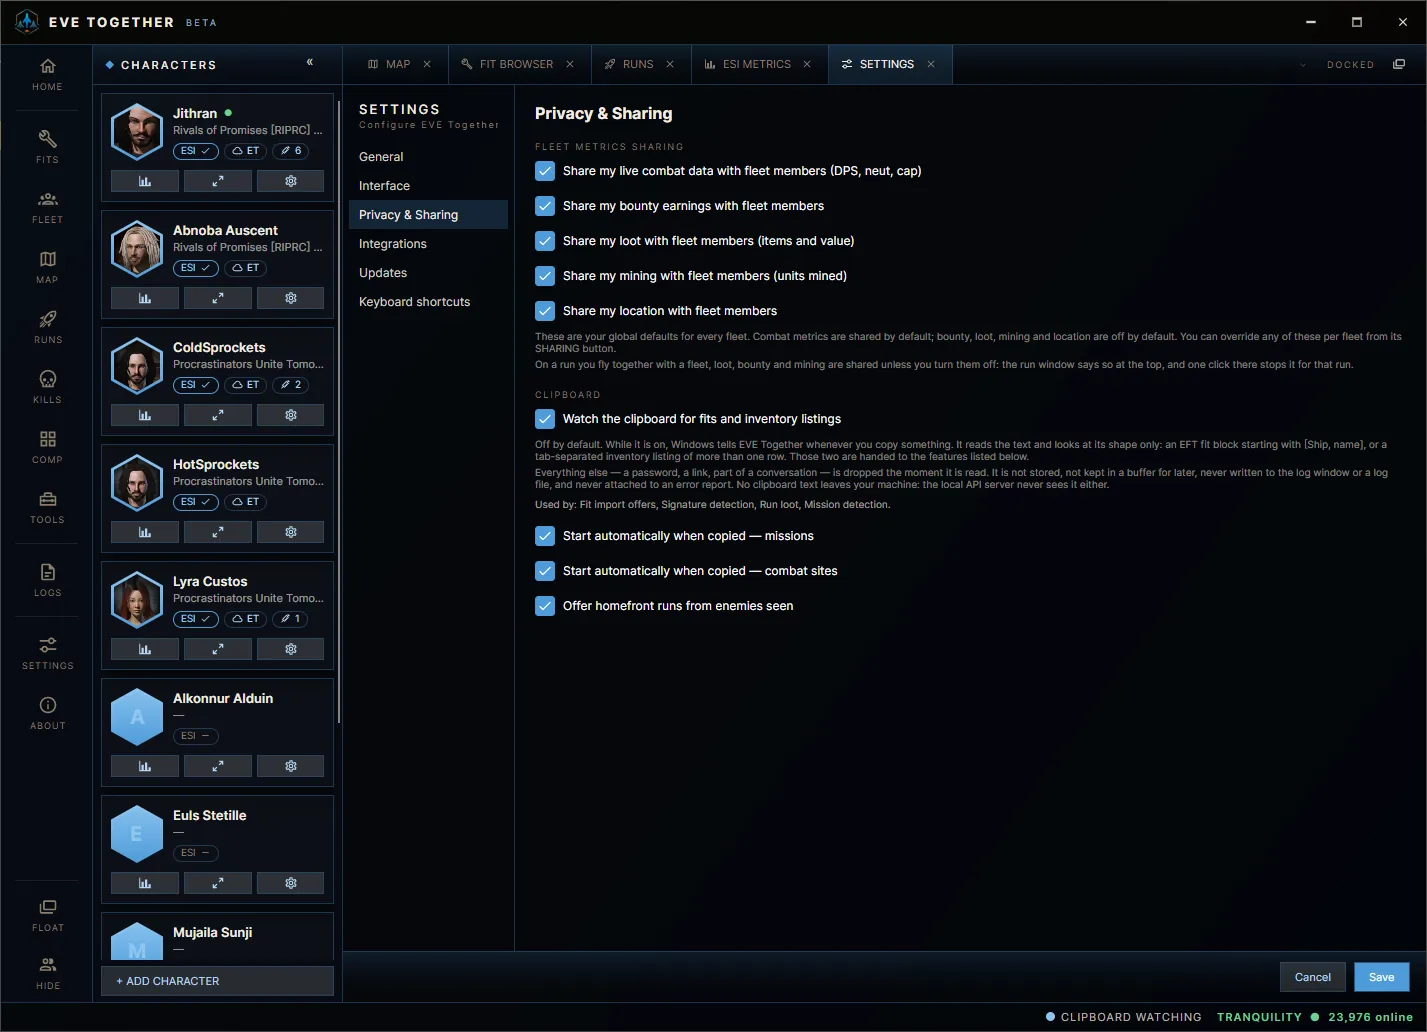Toggle share my mining checkbox
1427x1032 pixels.
545,276
